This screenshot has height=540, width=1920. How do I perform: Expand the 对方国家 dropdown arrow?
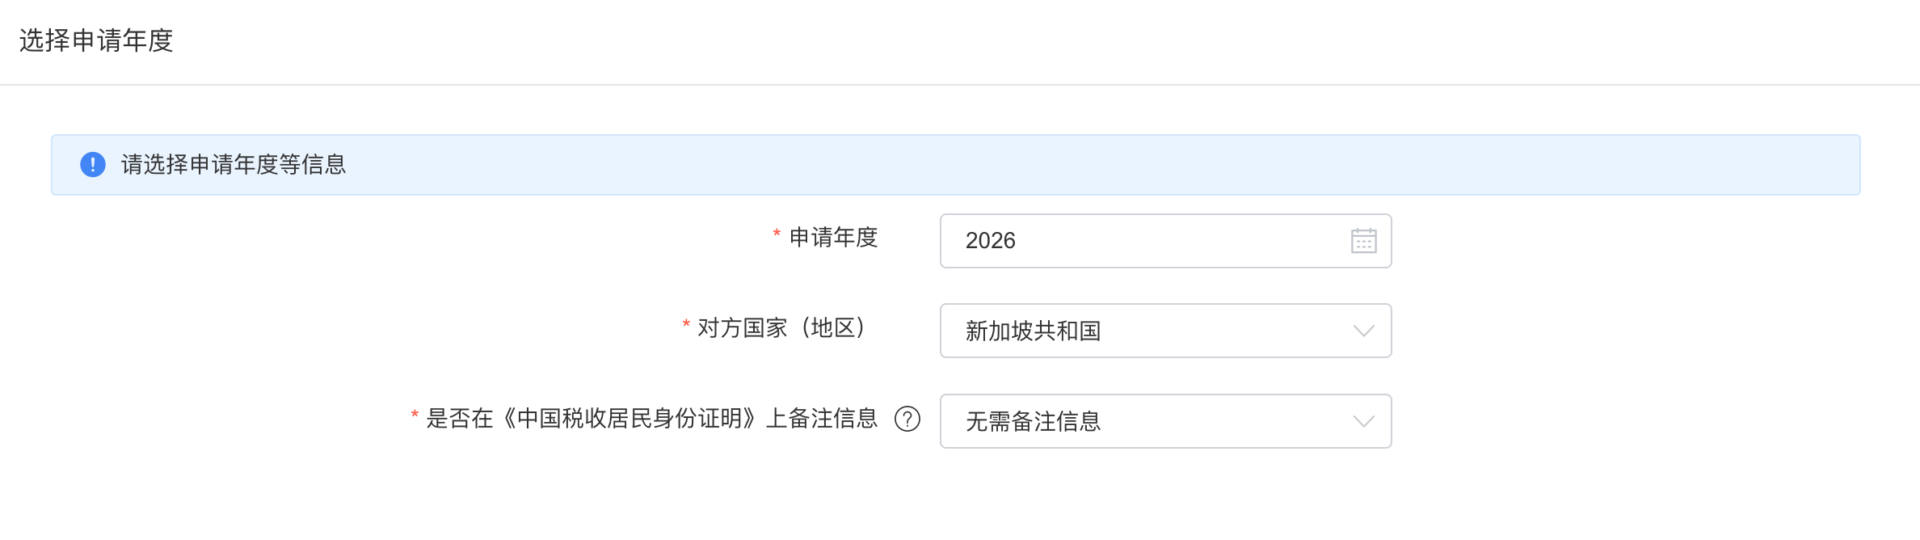pos(1363,331)
